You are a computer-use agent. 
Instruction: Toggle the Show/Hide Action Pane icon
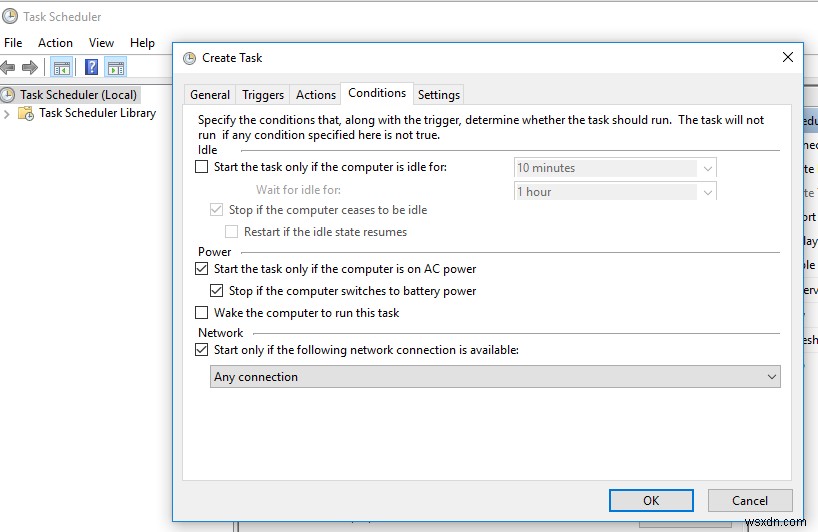[116, 68]
